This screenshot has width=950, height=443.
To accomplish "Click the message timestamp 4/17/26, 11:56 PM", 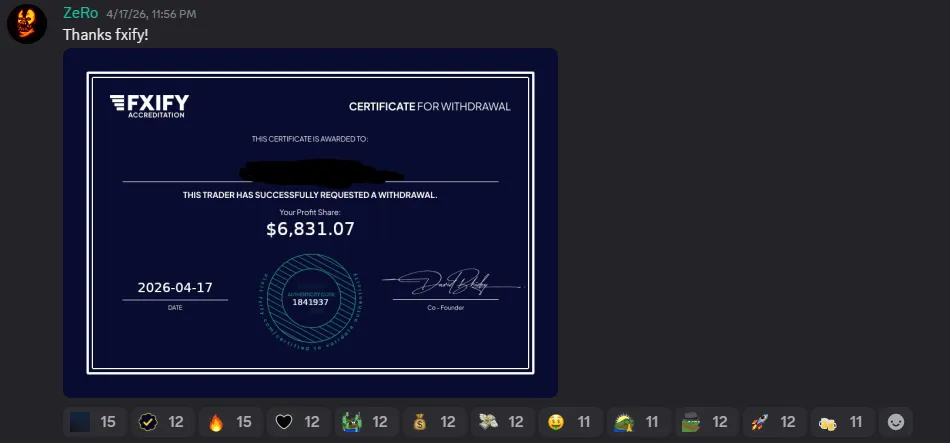I will pos(151,13).
